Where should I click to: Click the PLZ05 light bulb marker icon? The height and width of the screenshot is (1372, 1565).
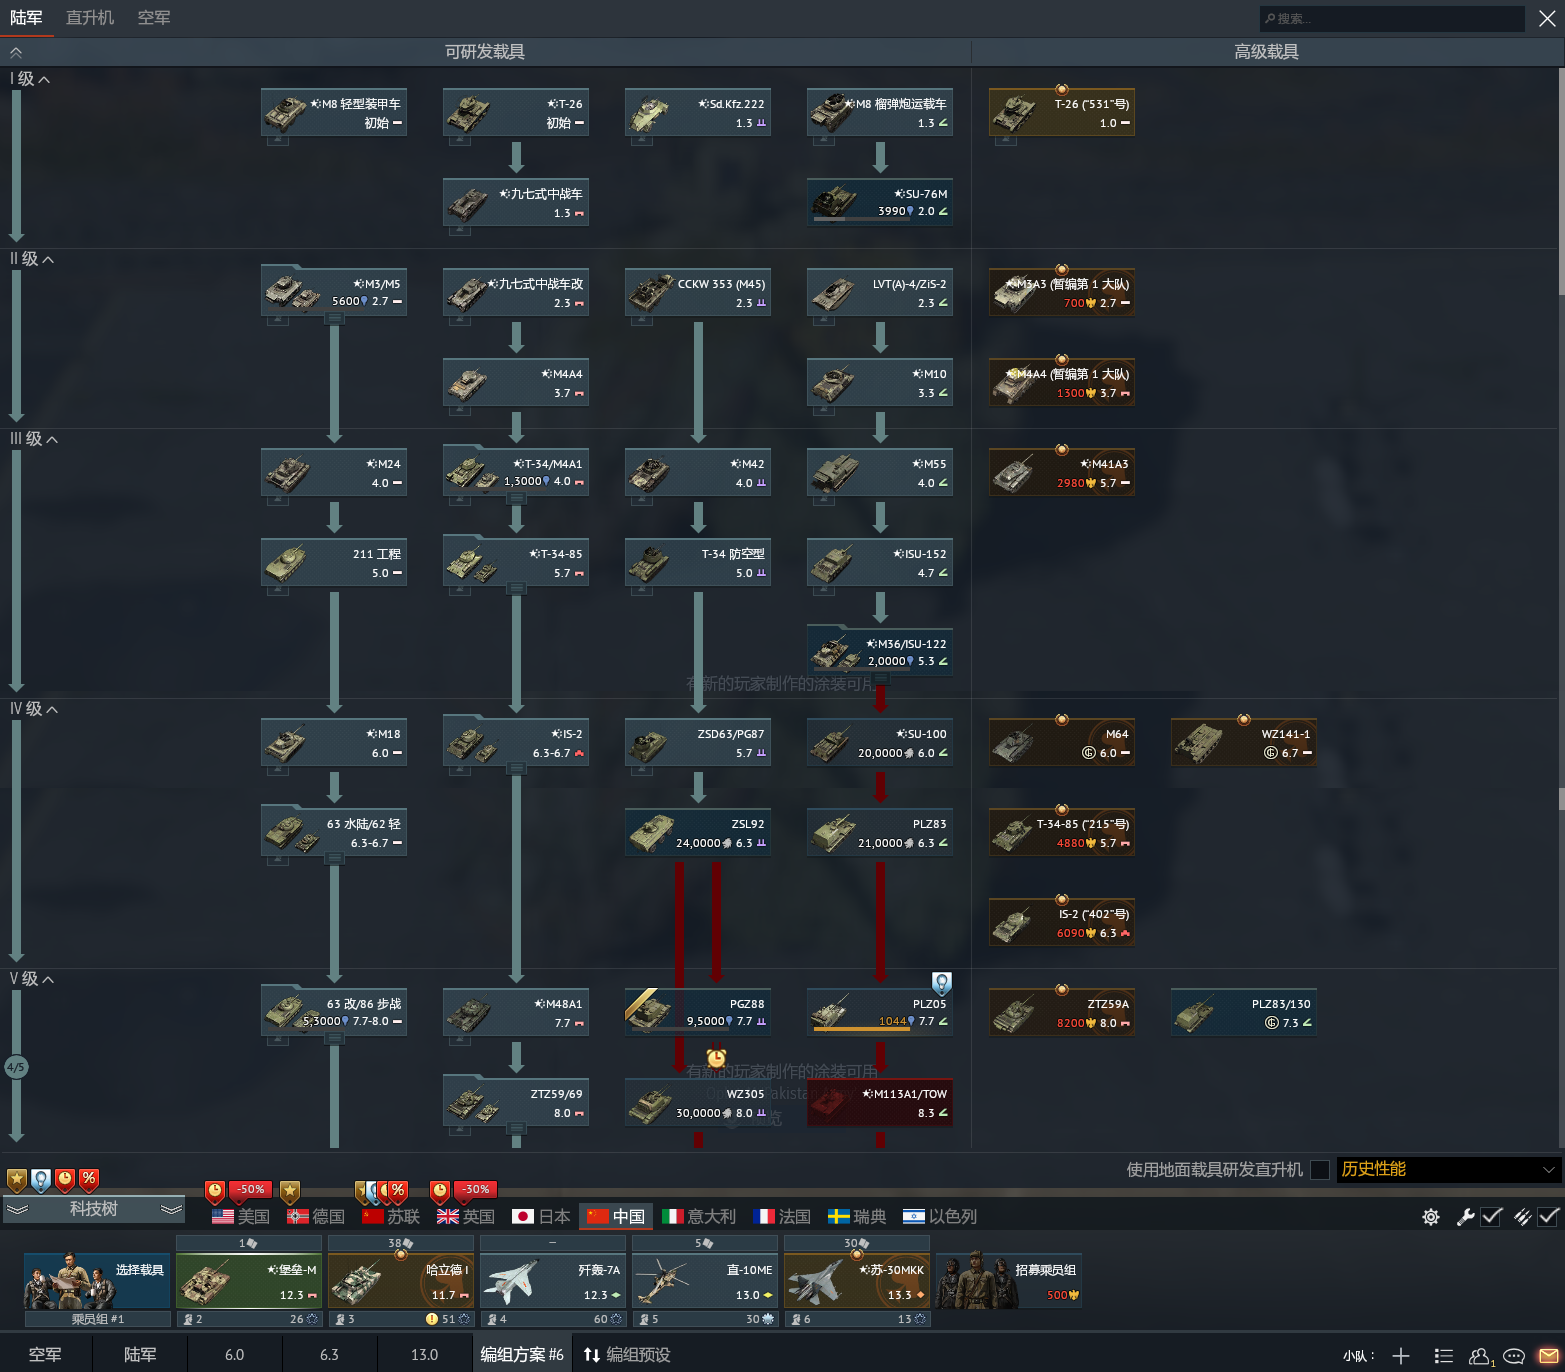(941, 983)
